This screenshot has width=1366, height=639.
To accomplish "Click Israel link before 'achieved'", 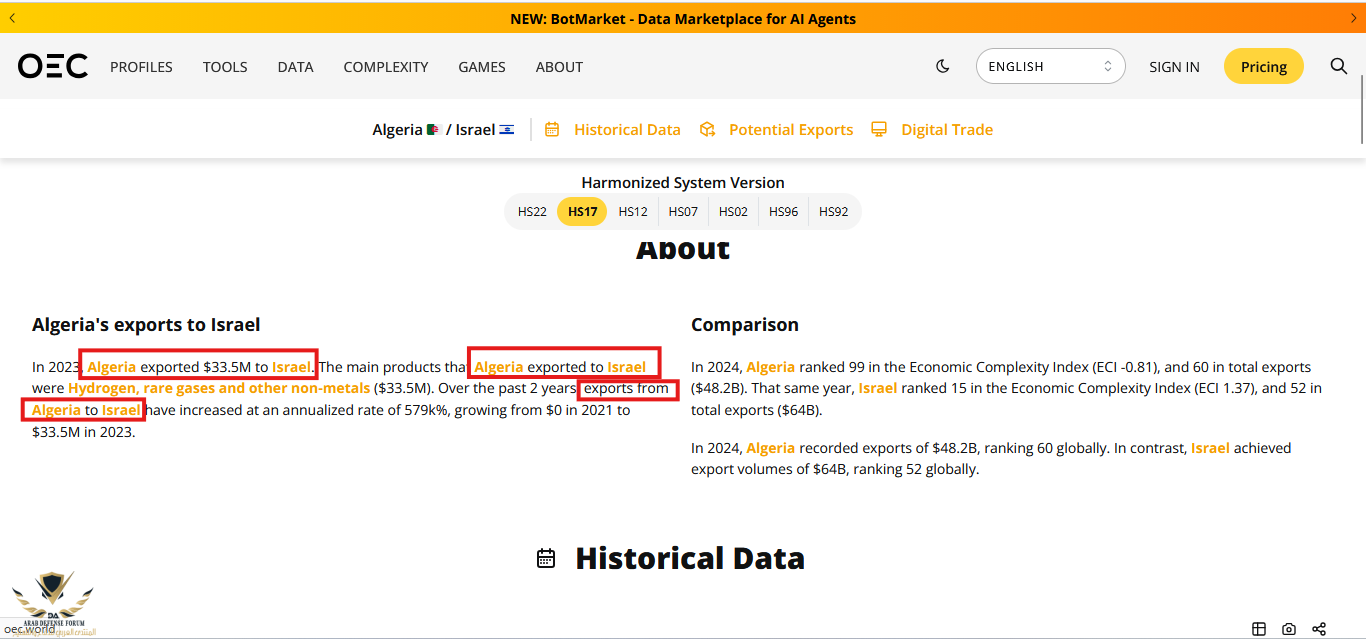I will tap(1210, 448).
